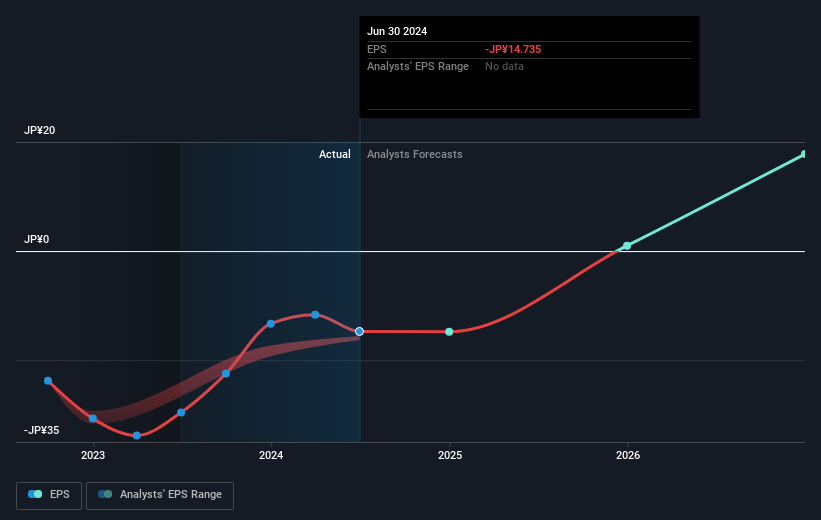Toggle the Analysts' EPS Range legend
Viewport: 821px width, 520px height.
(160, 495)
